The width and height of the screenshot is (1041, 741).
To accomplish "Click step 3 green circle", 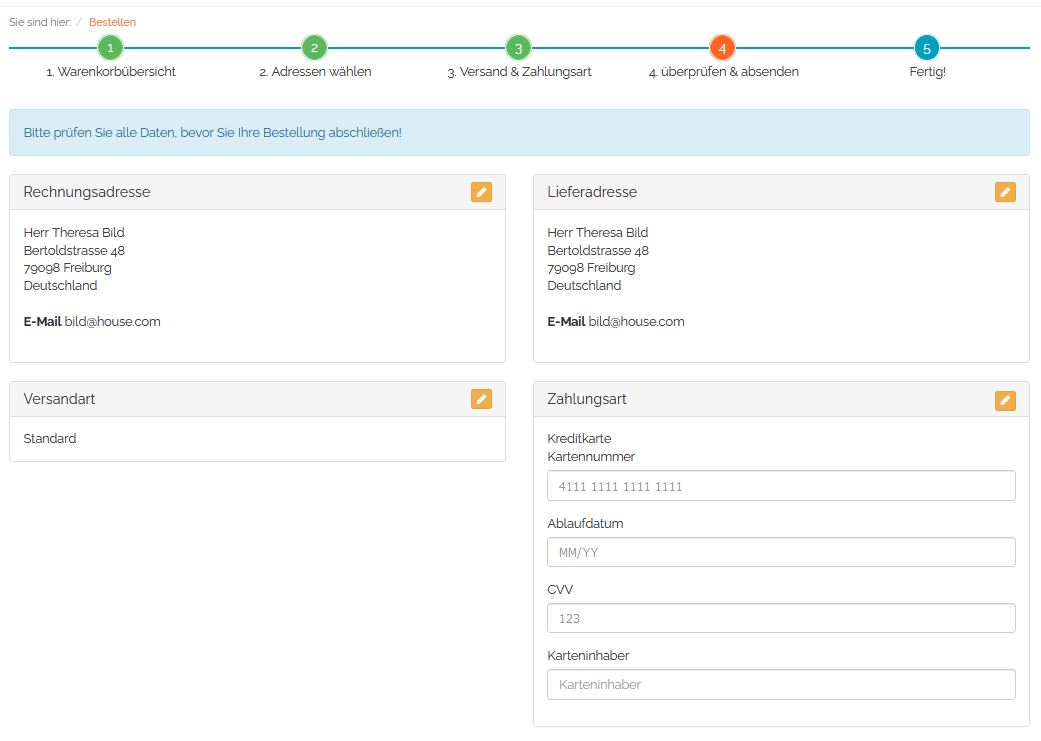I will (518, 47).
